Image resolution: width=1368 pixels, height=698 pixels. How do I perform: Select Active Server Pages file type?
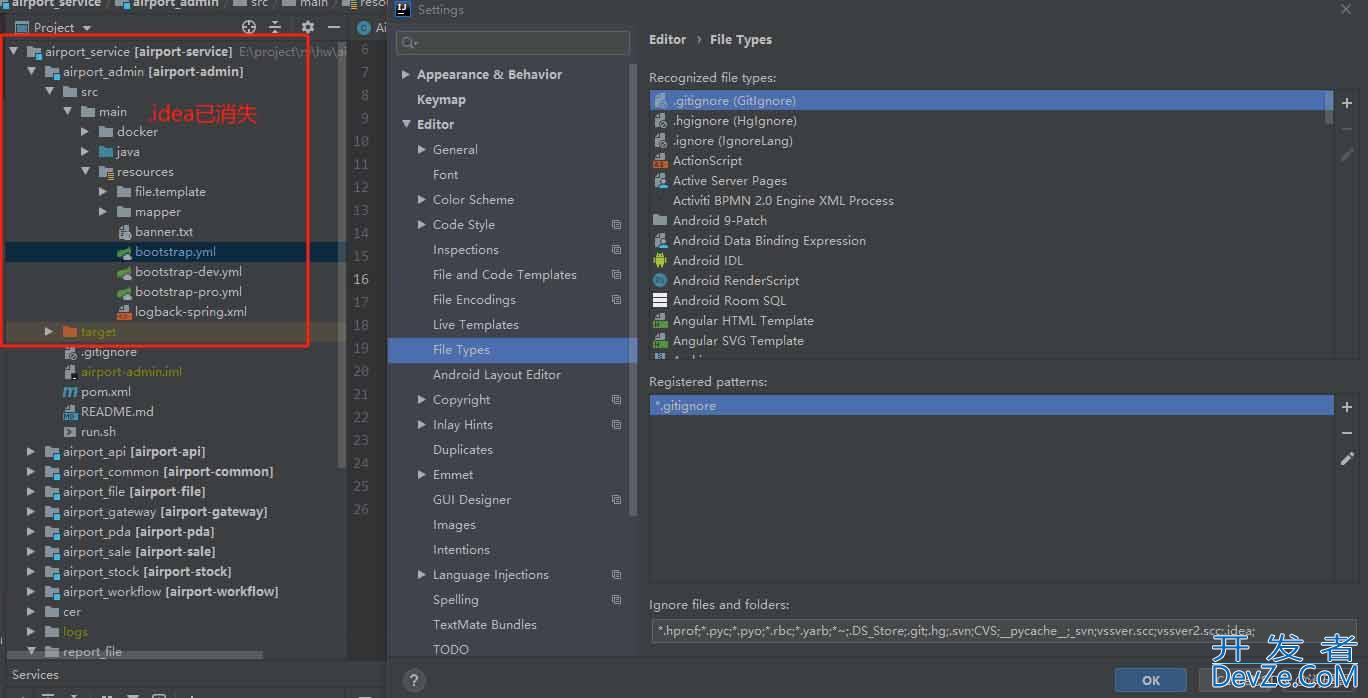[729, 181]
